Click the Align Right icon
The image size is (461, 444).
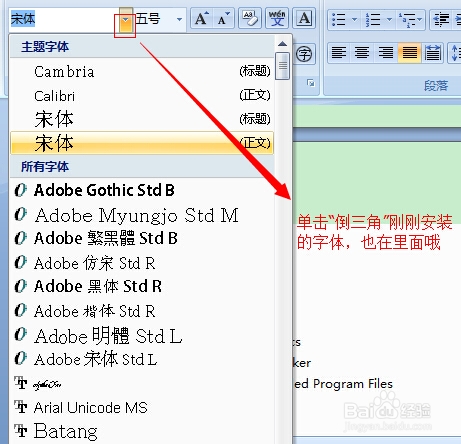(386, 53)
